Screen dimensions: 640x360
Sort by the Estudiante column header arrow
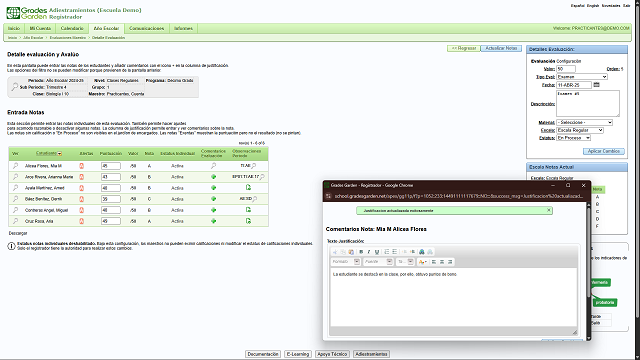click(60, 153)
